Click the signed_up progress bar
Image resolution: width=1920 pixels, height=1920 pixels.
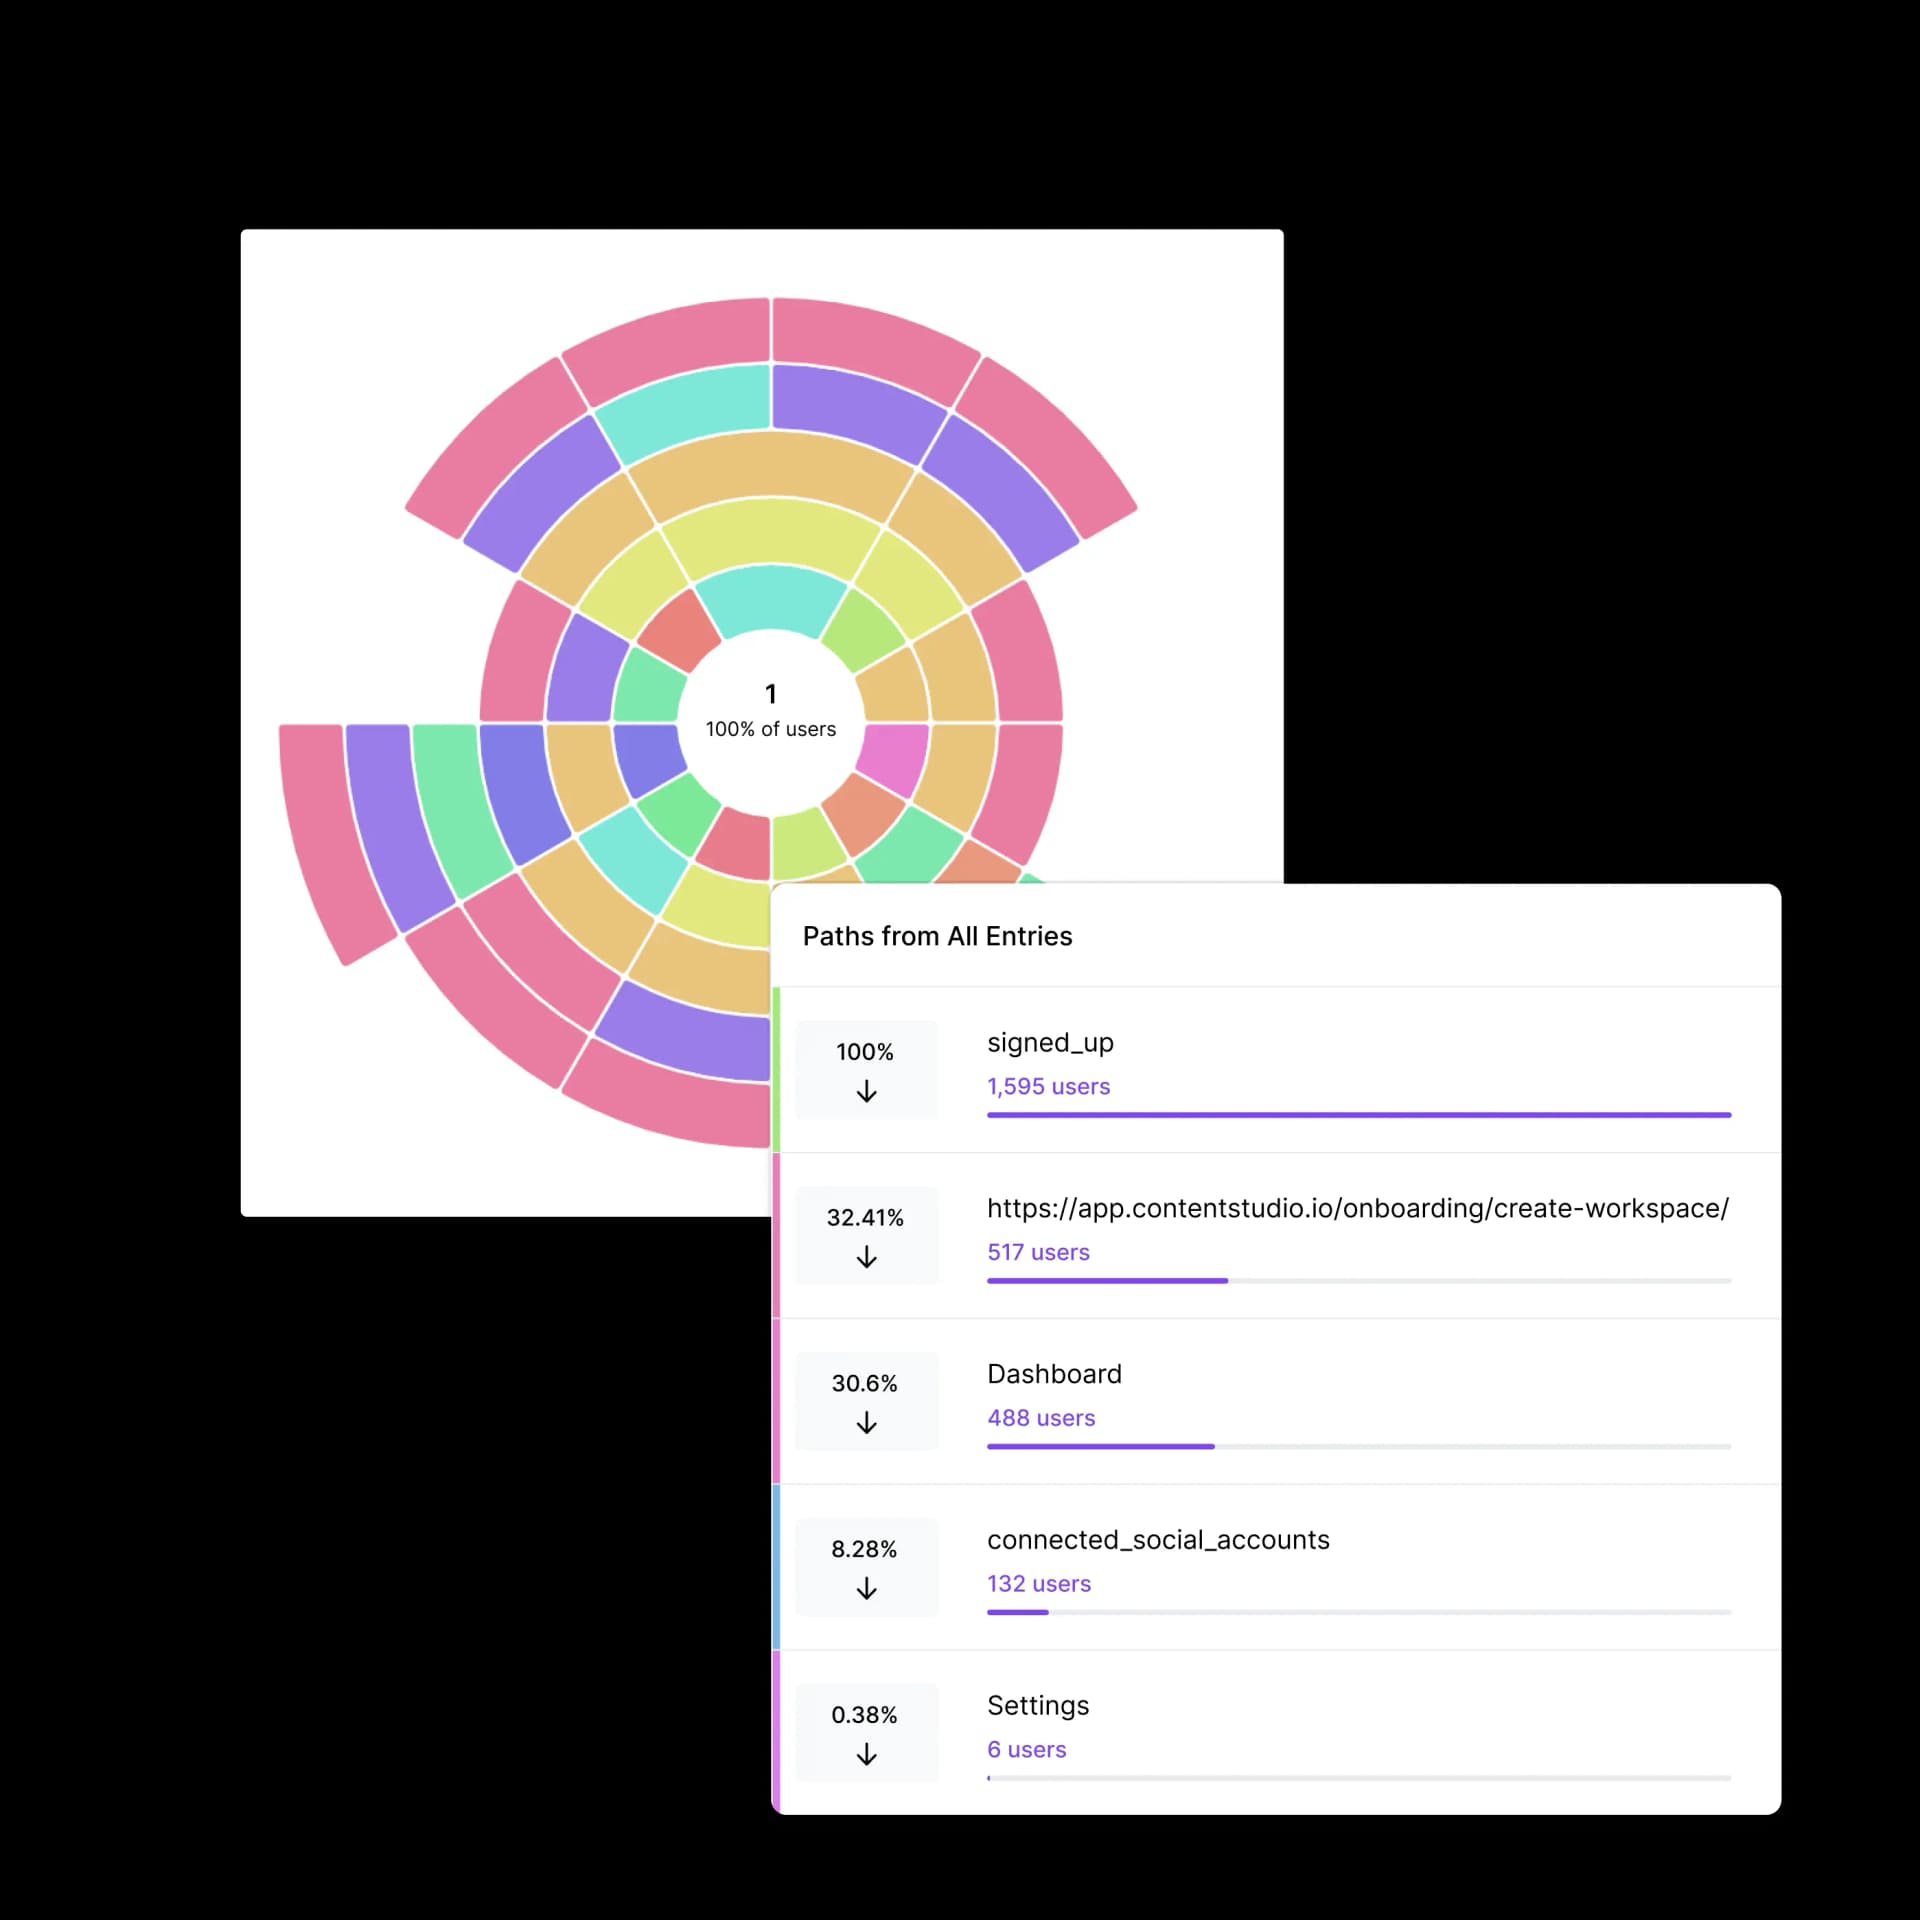coord(1358,1115)
